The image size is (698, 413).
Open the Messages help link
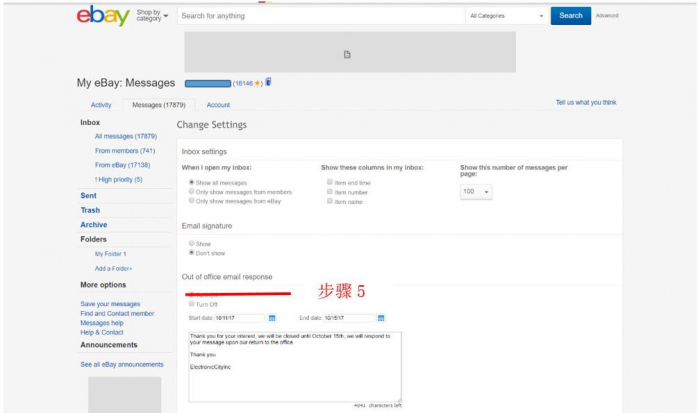pyautogui.click(x=102, y=323)
